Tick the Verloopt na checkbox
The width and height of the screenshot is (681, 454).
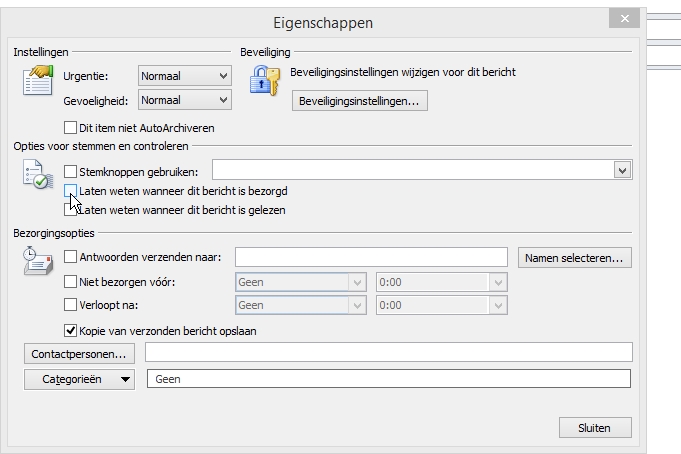(70, 305)
